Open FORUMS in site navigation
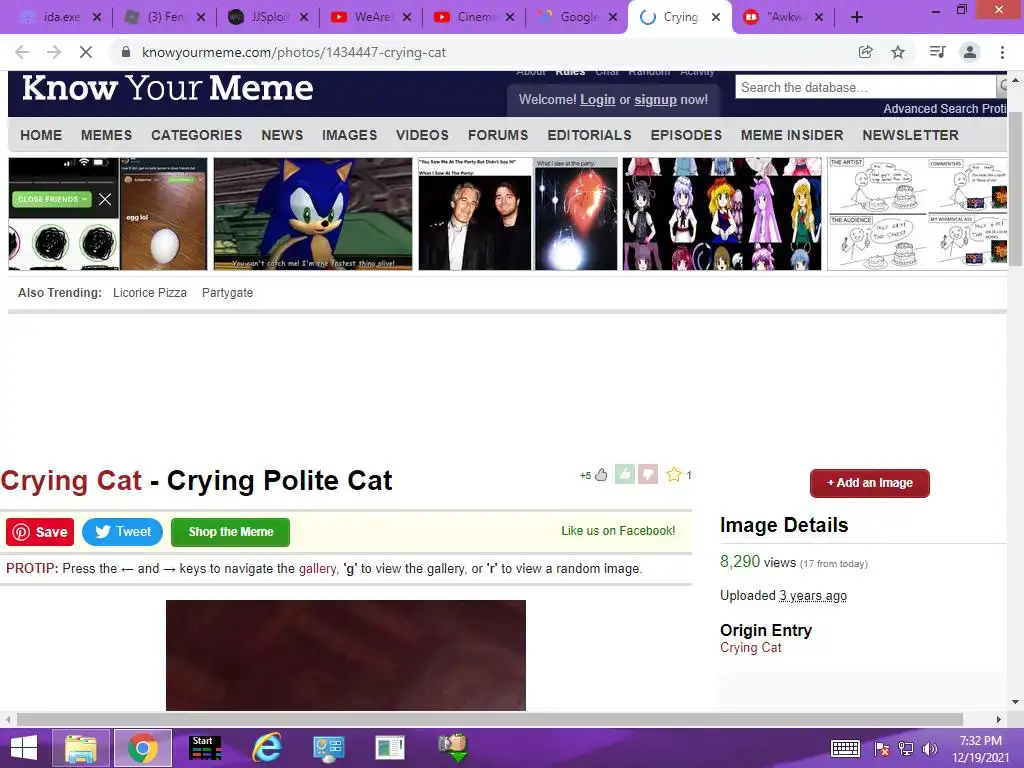The image size is (1024, 768). tap(498, 135)
